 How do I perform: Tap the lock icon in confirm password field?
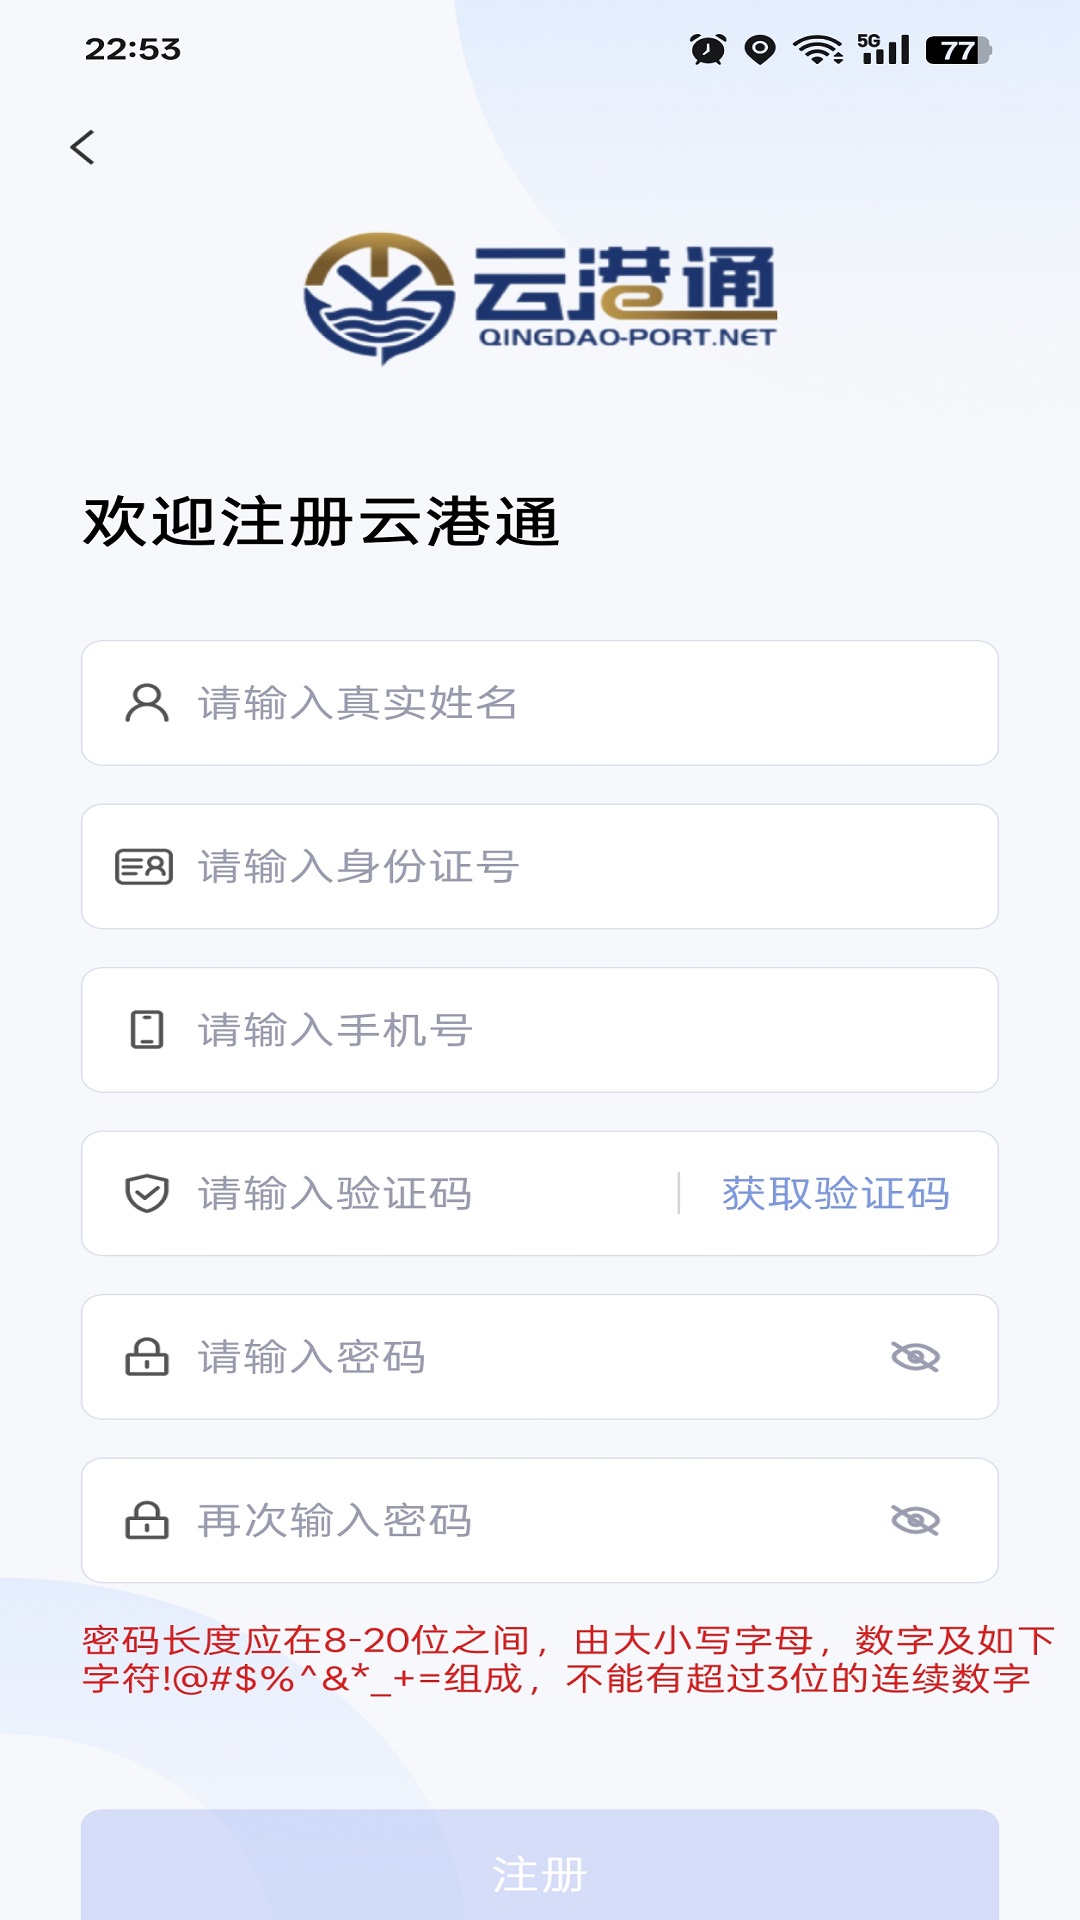tap(147, 1520)
